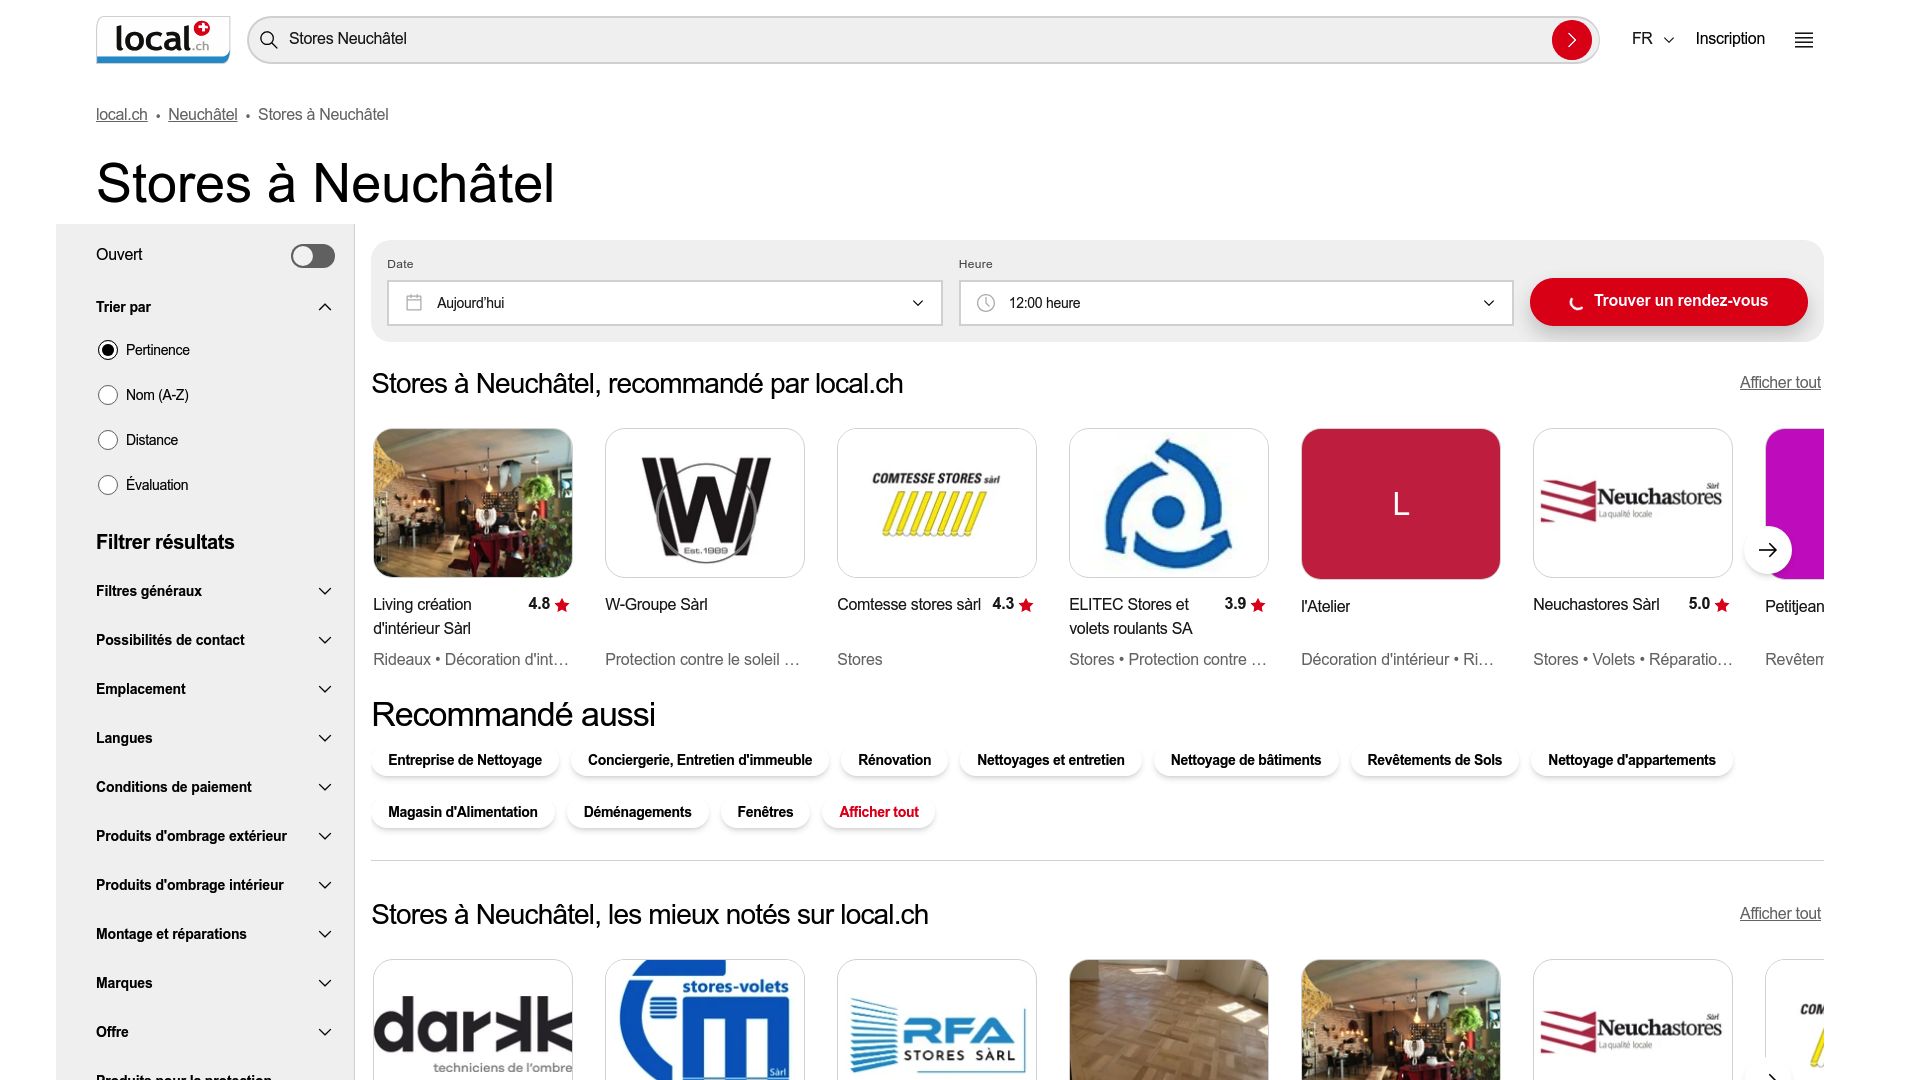Select the Distance sort option

coord(107,440)
